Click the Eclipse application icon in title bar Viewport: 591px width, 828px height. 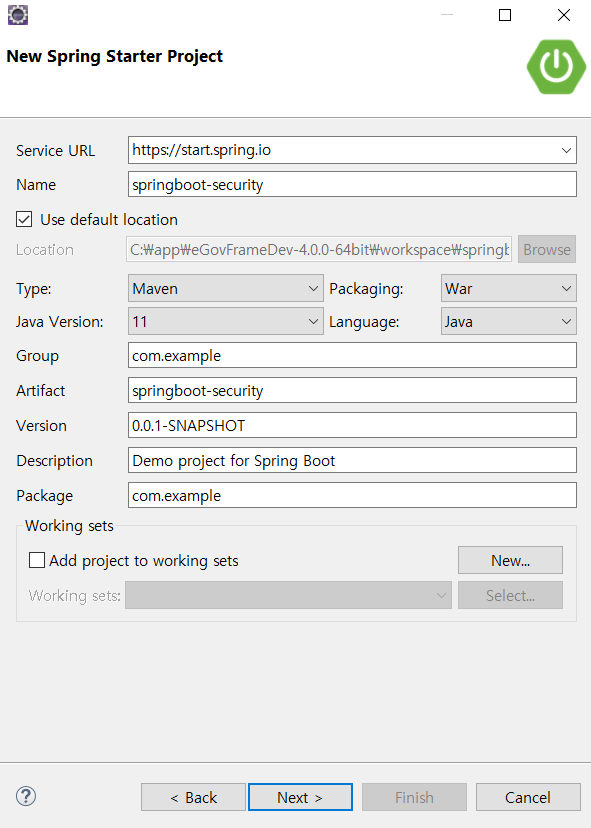(x=18, y=15)
